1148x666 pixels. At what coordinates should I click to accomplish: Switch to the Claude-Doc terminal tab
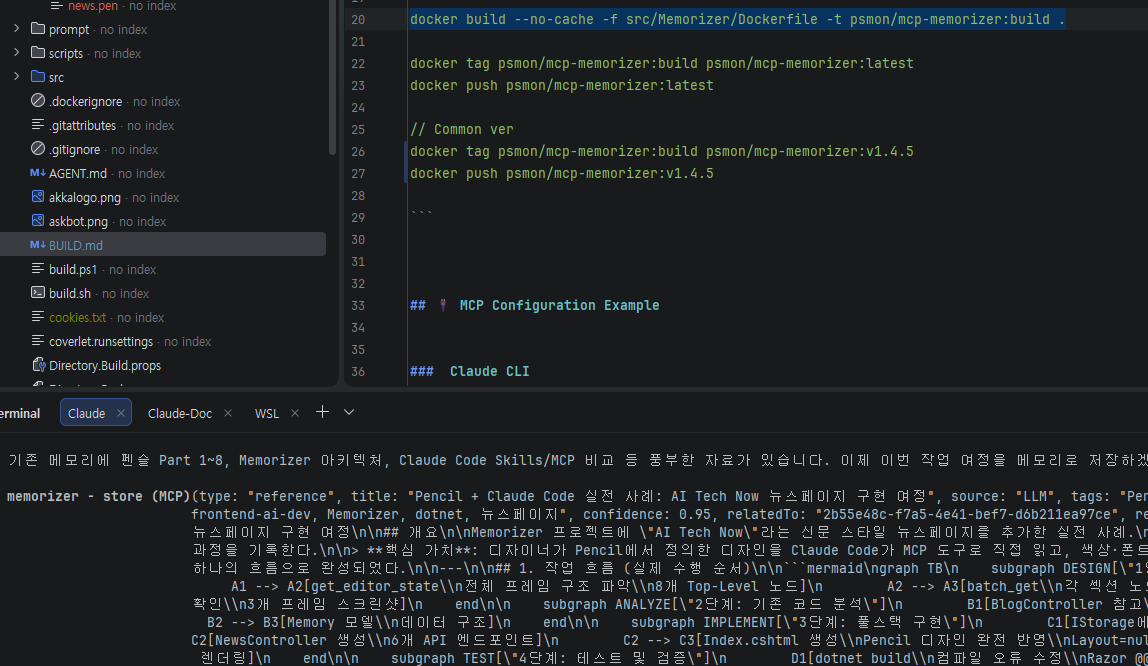pyautogui.click(x=180, y=413)
